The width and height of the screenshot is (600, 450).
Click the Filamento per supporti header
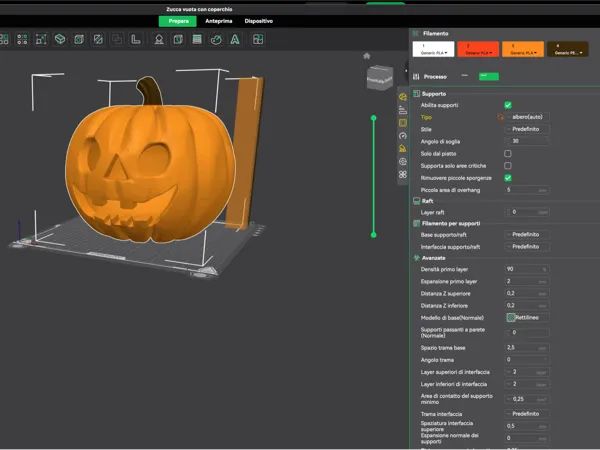pos(451,223)
